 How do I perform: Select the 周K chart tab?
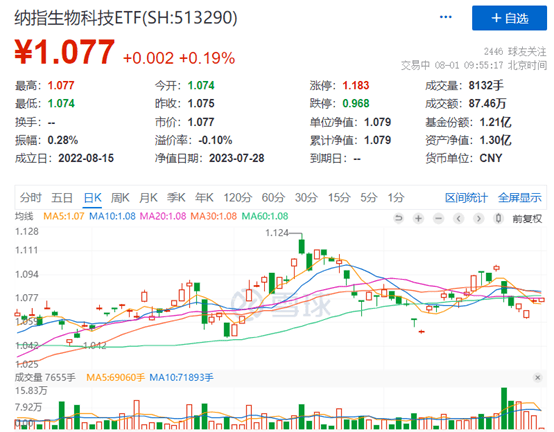(120, 197)
